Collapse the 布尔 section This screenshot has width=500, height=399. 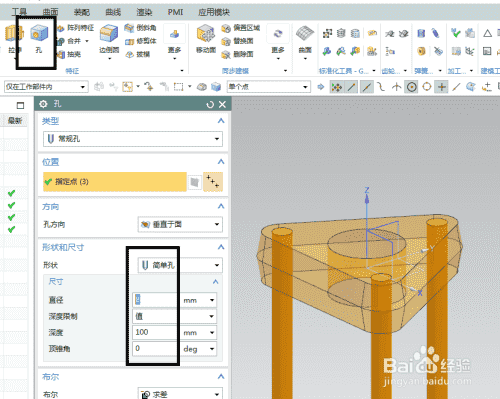pos(221,377)
